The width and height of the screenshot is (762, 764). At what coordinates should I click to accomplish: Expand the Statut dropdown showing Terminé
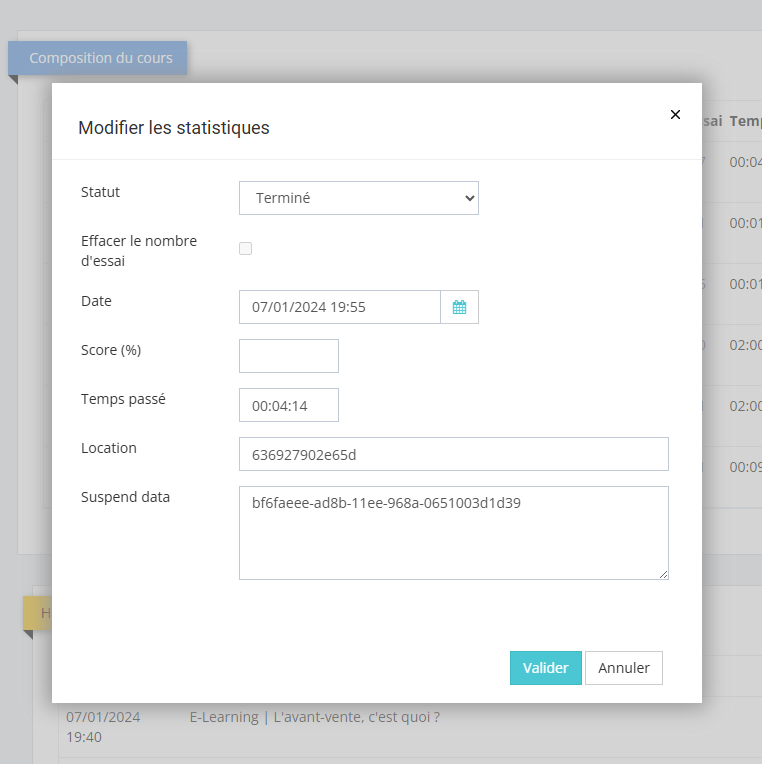click(x=359, y=198)
